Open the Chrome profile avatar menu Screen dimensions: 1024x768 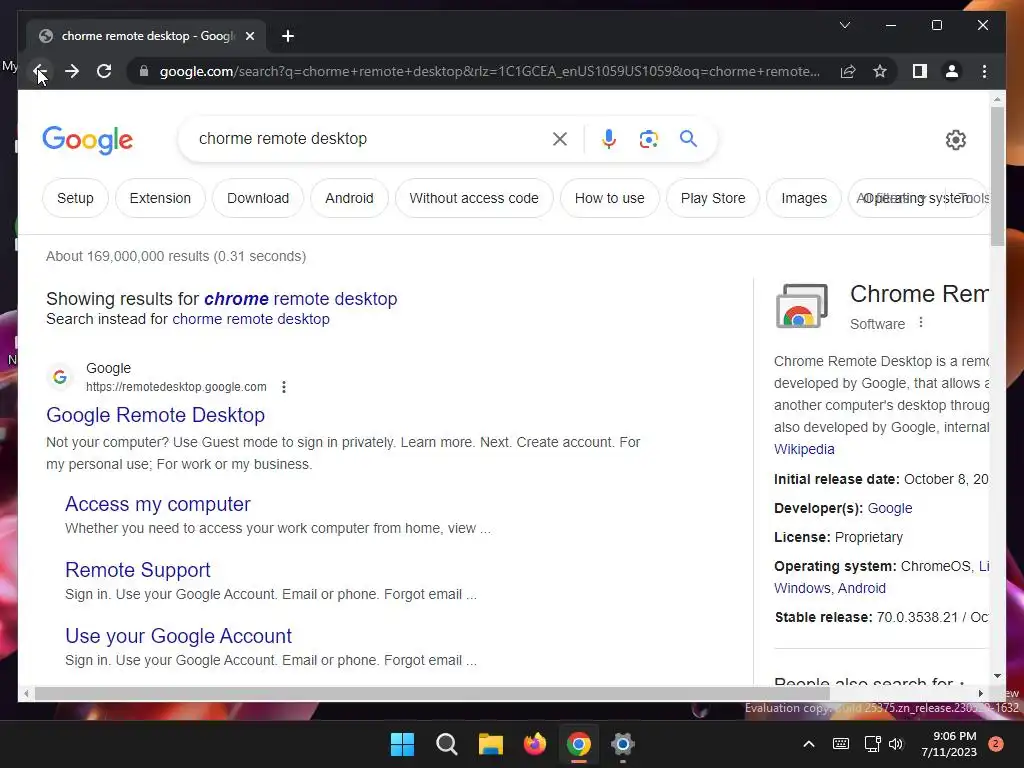click(952, 71)
